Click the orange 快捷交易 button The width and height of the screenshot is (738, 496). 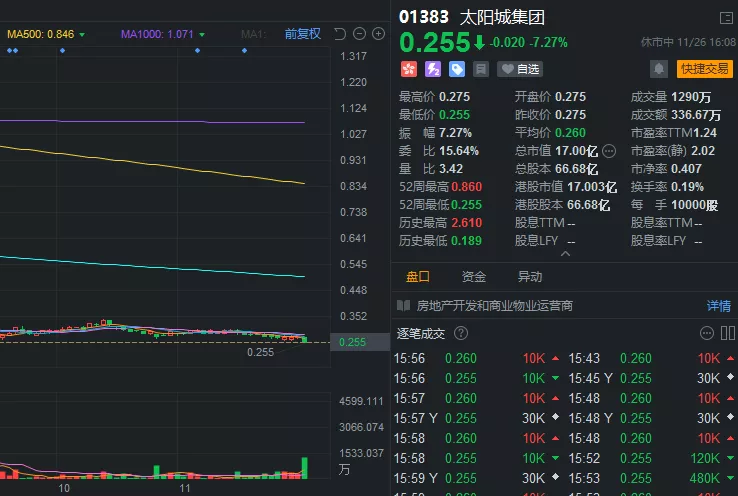705,69
